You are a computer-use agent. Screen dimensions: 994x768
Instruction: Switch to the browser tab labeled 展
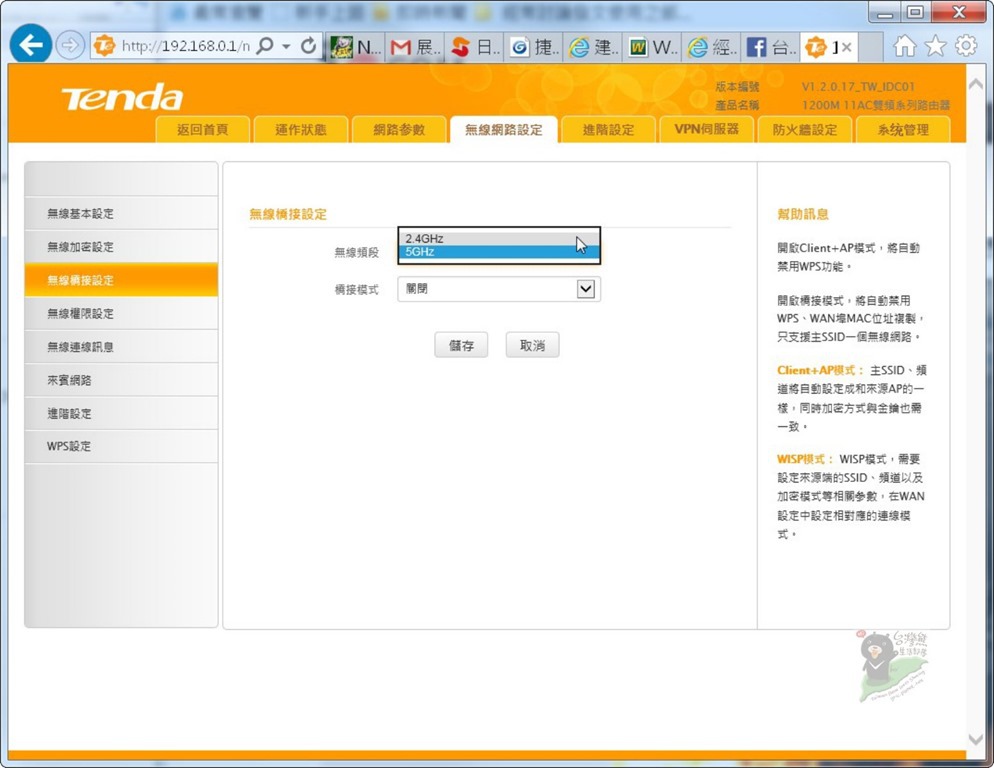click(x=415, y=47)
